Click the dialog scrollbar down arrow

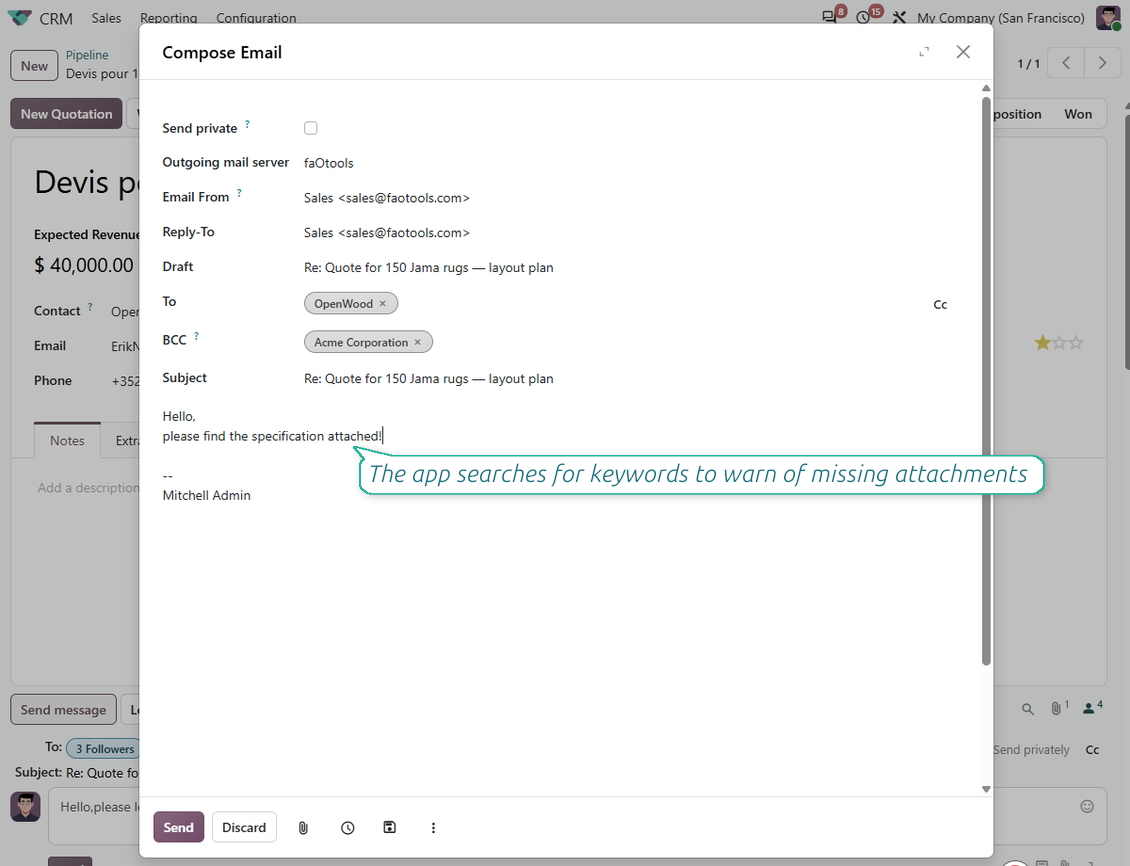pyautogui.click(x=986, y=789)
